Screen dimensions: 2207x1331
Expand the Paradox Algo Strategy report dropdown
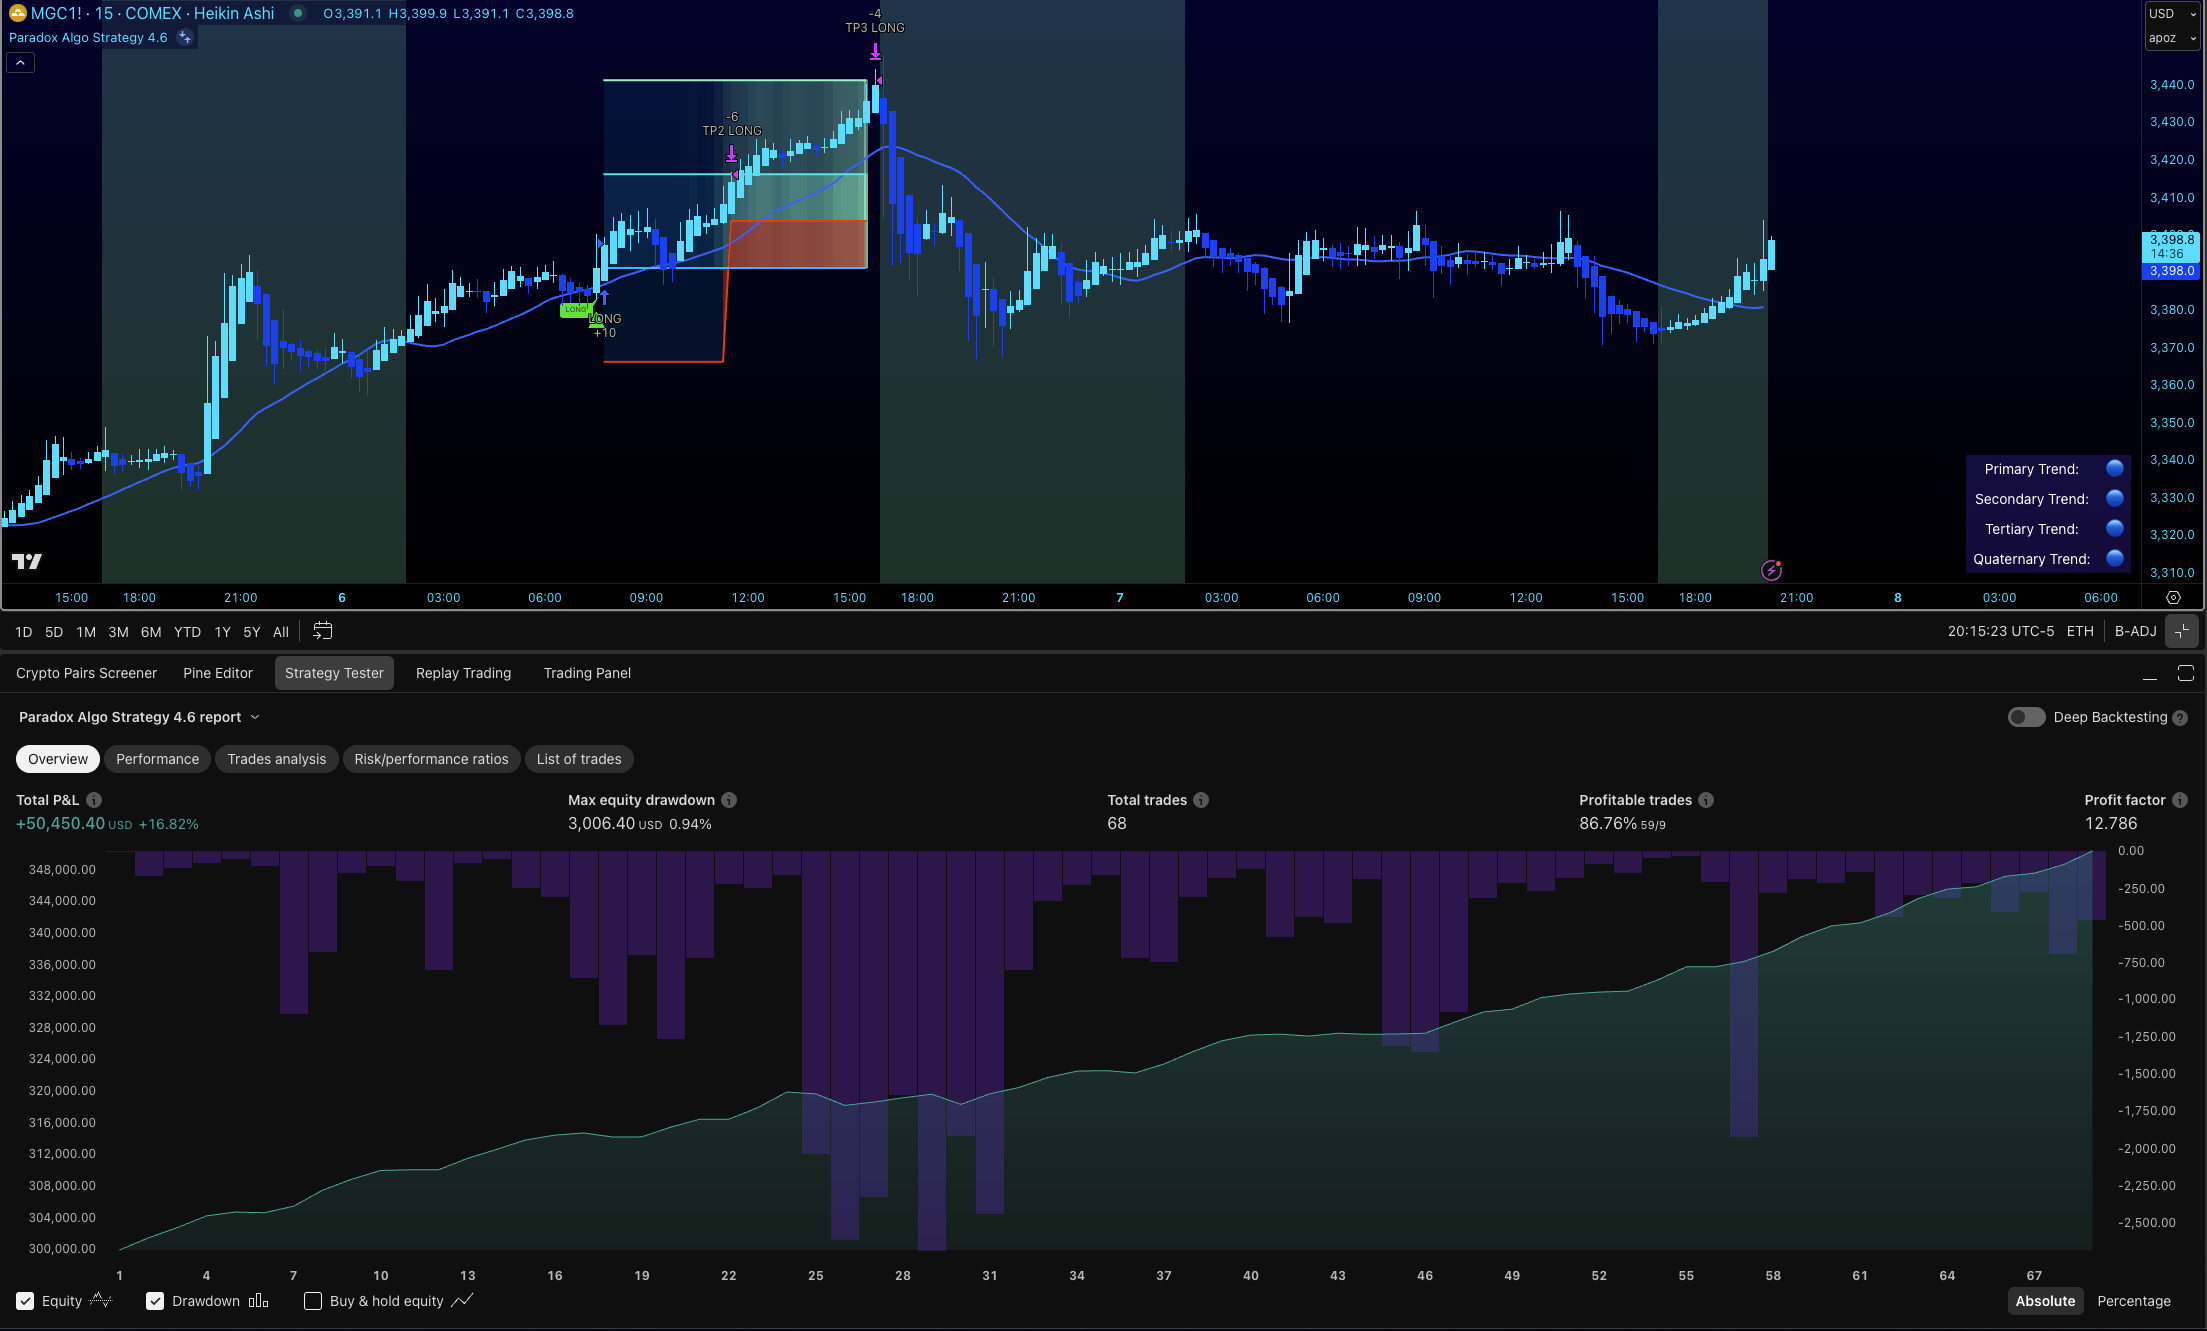pyautogui.click(x=255, y=717)
